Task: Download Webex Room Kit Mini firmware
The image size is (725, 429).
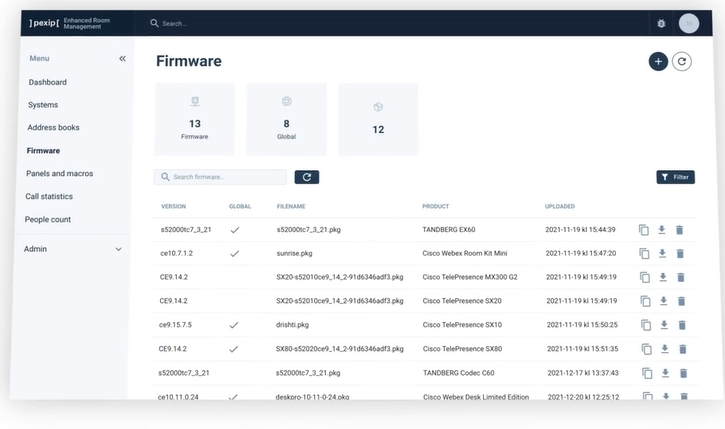Action: [x=662, y=253]
